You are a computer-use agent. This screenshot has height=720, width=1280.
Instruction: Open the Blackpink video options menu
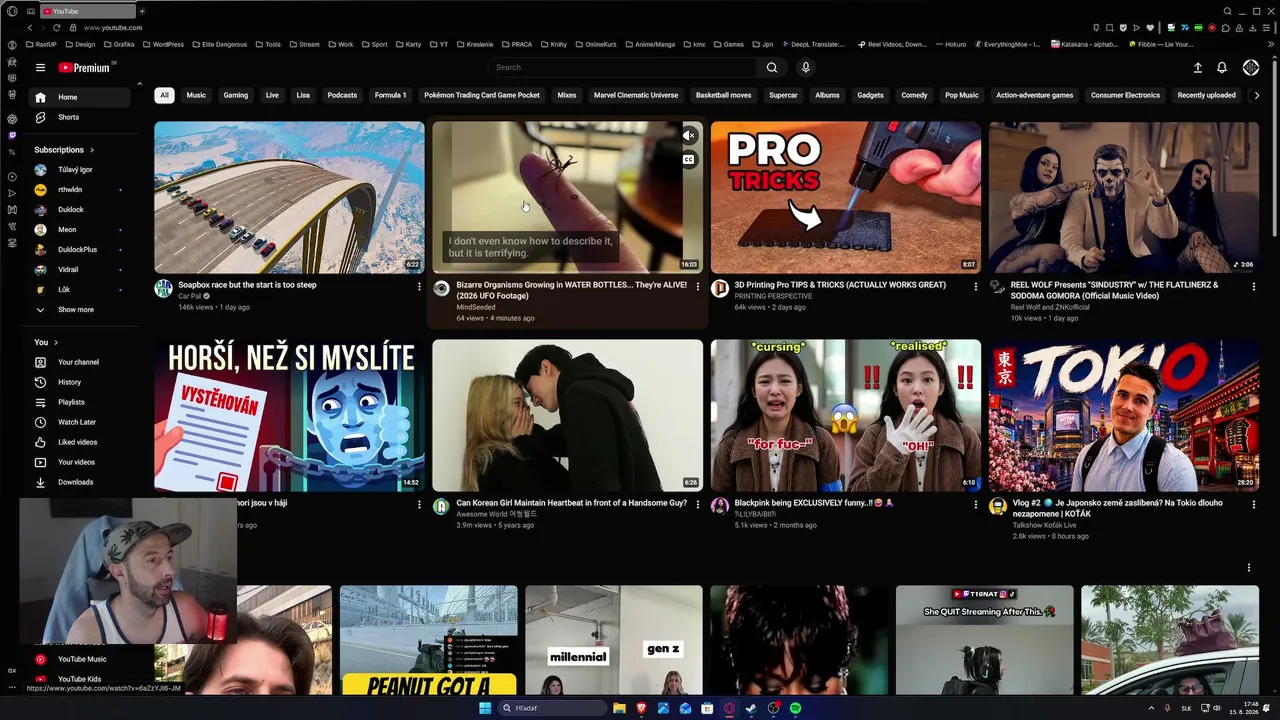[975, 505]
